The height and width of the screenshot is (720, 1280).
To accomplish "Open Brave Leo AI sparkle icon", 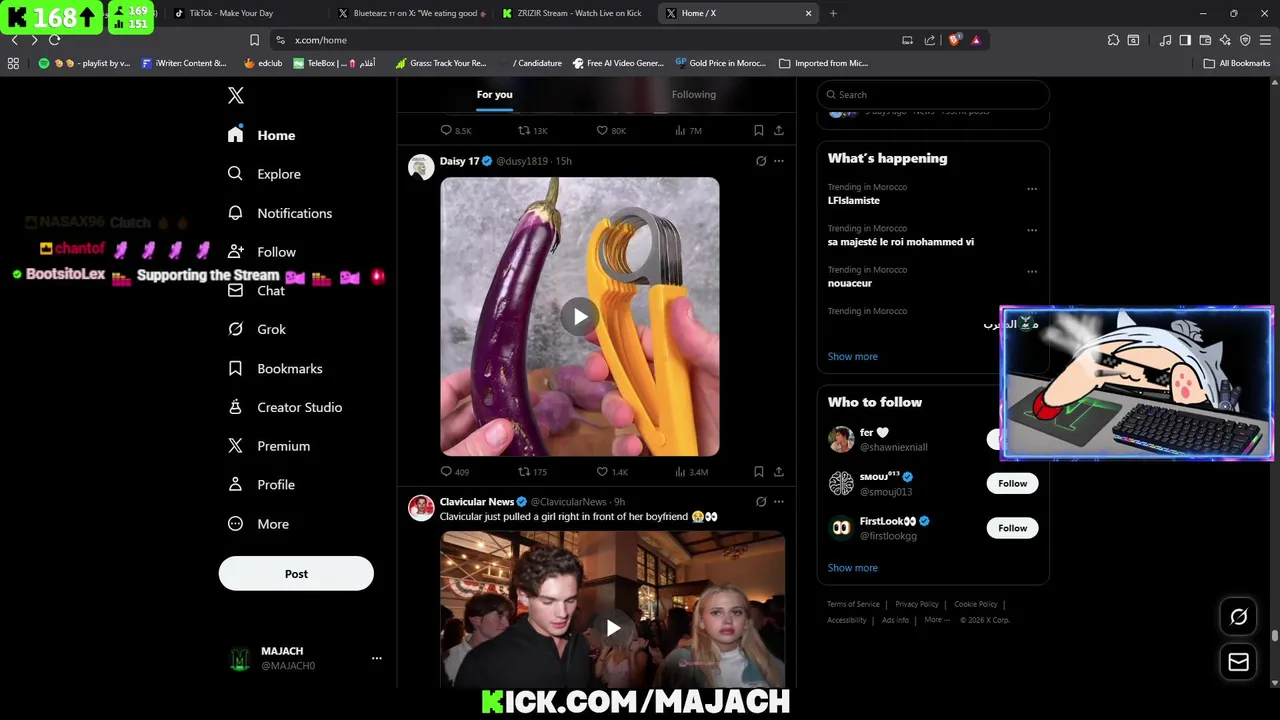I will [x=1225, y=40].
